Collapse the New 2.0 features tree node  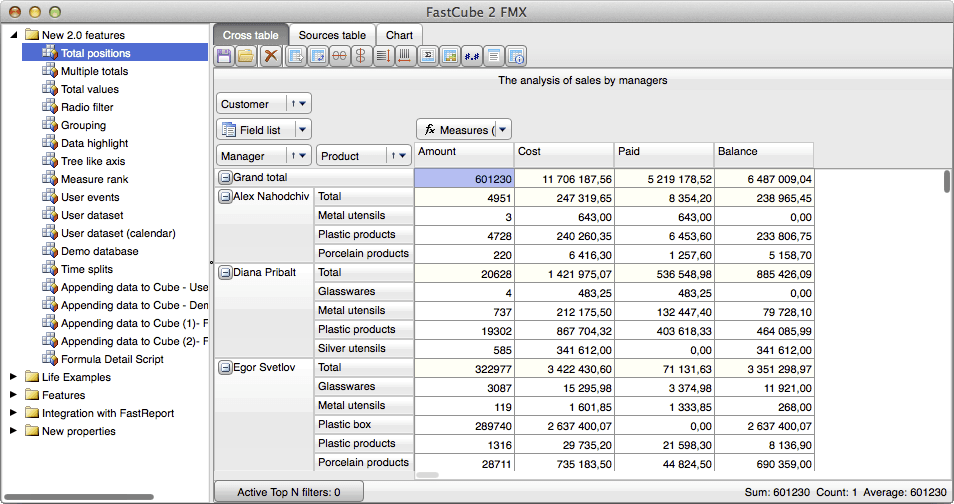(13, 35)
